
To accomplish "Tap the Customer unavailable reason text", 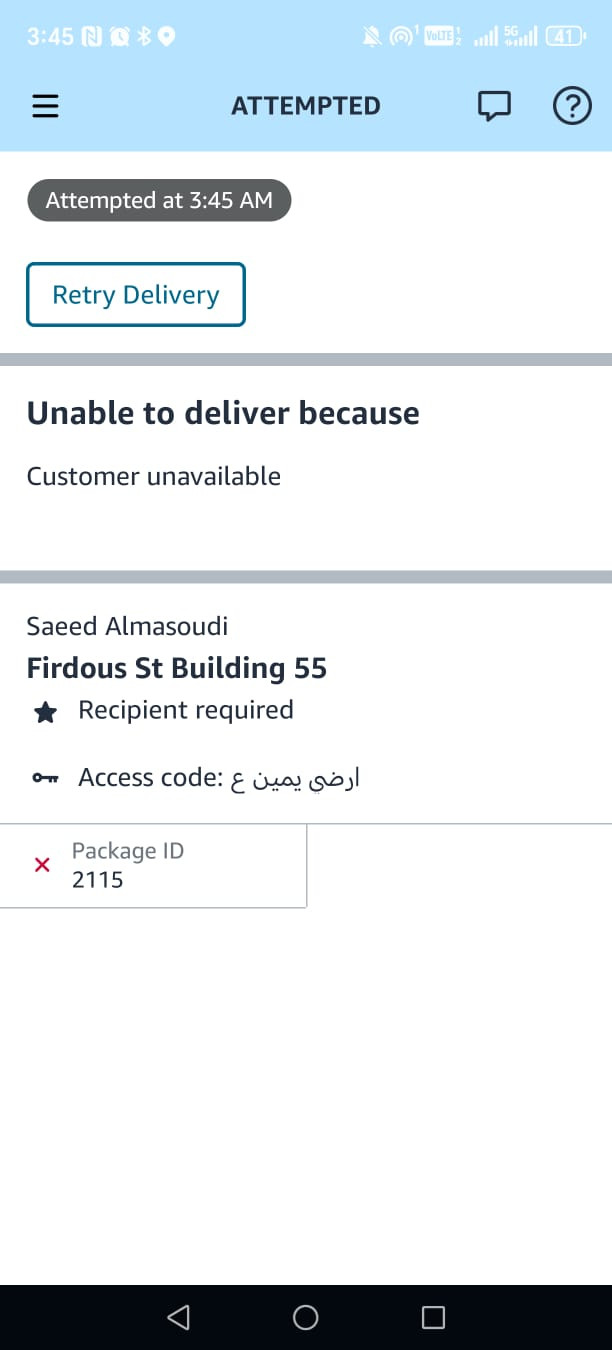I will tap(154, 476).
